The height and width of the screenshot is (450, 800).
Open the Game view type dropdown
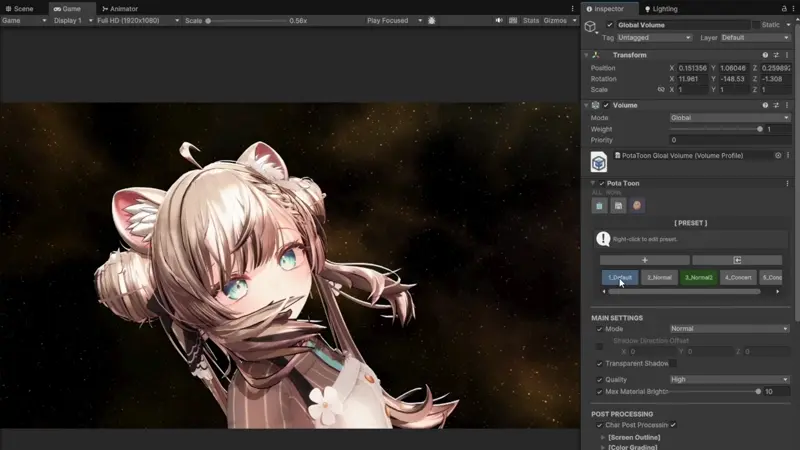coord(24,20)
